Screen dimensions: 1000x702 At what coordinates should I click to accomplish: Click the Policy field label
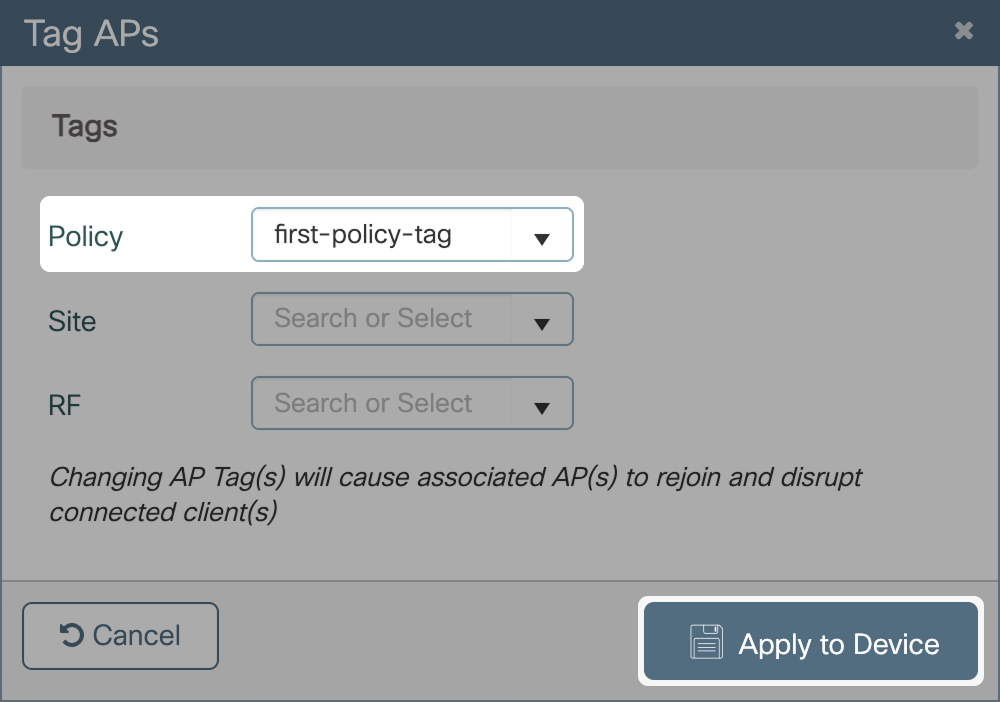tap(85, 237)
